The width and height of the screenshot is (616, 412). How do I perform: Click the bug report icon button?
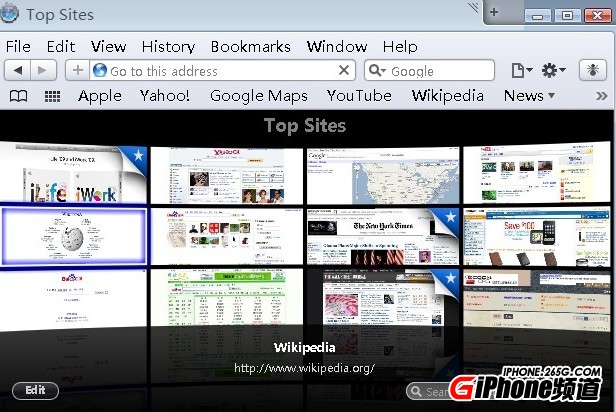pos(592,70)
